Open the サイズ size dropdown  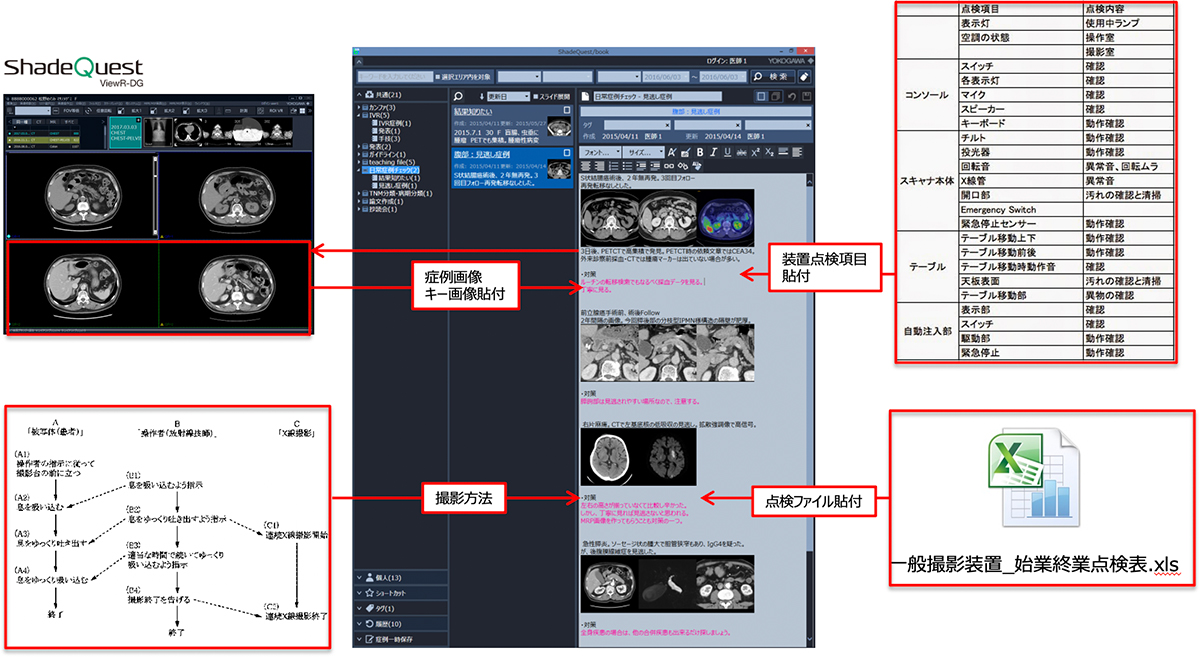tap(645, 152)
